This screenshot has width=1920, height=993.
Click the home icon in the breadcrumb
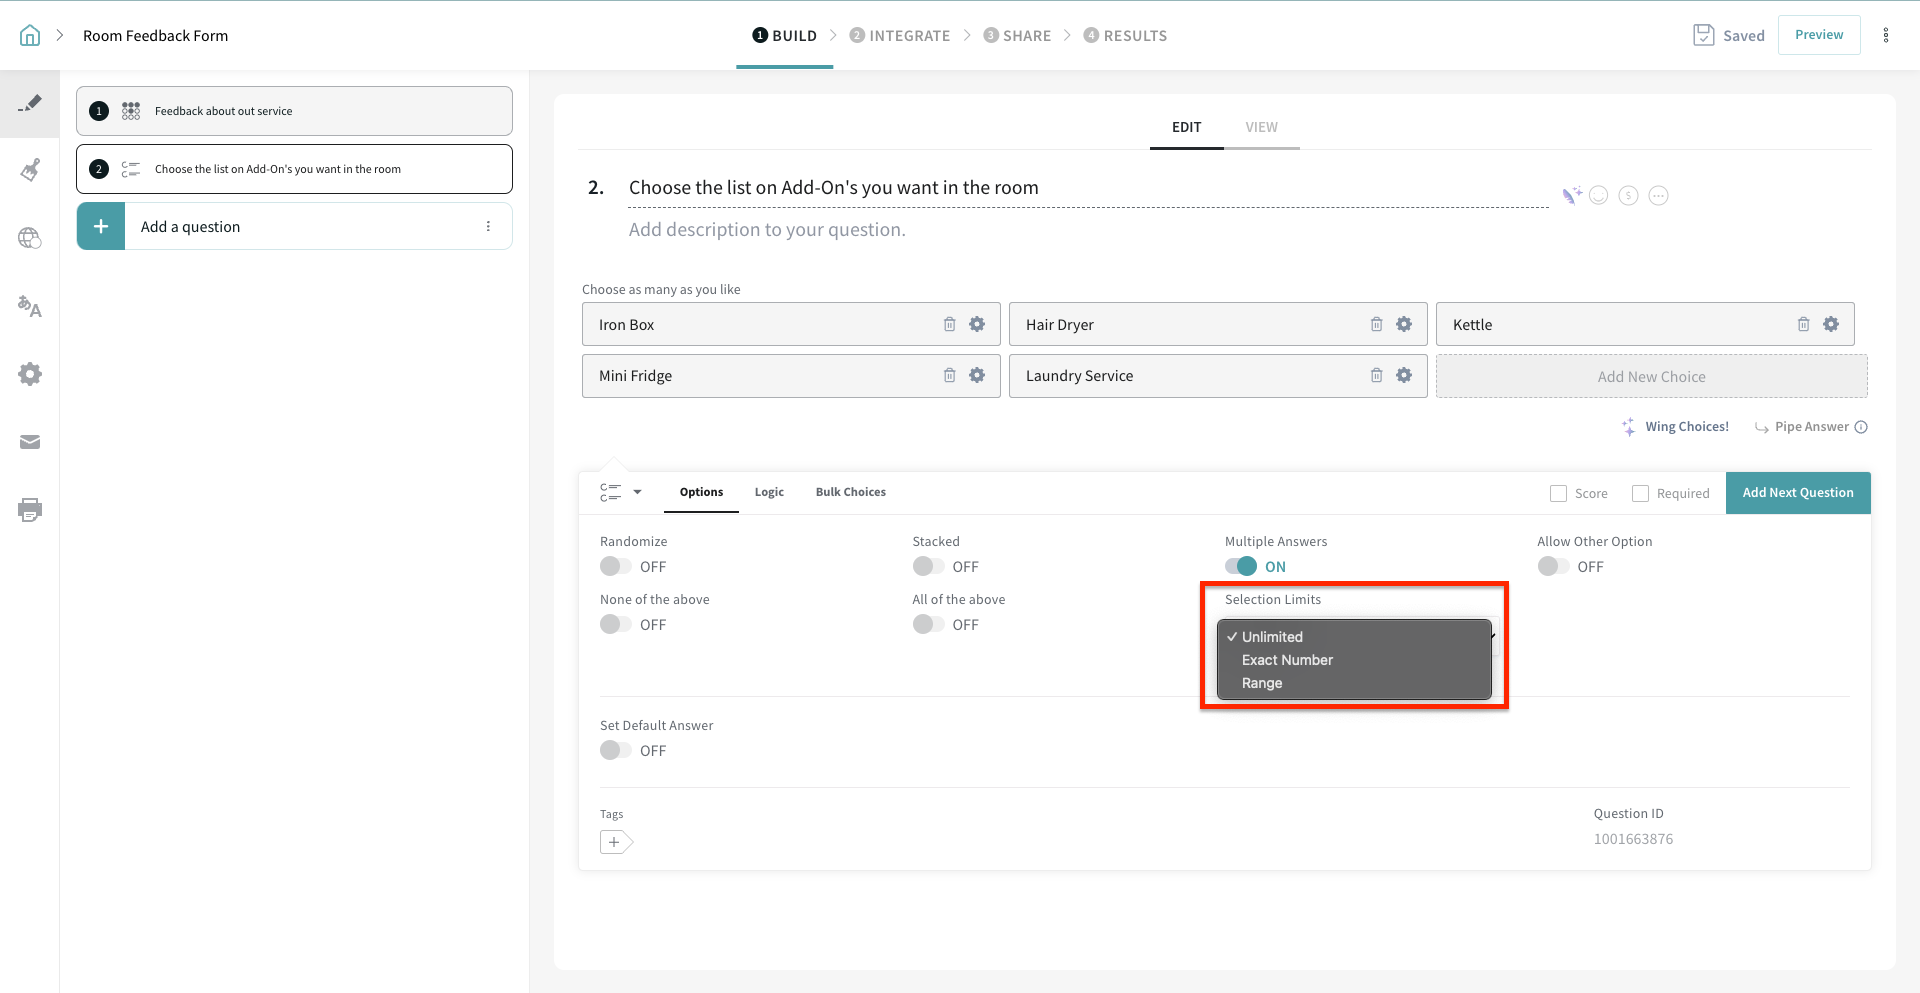[30, 36]
